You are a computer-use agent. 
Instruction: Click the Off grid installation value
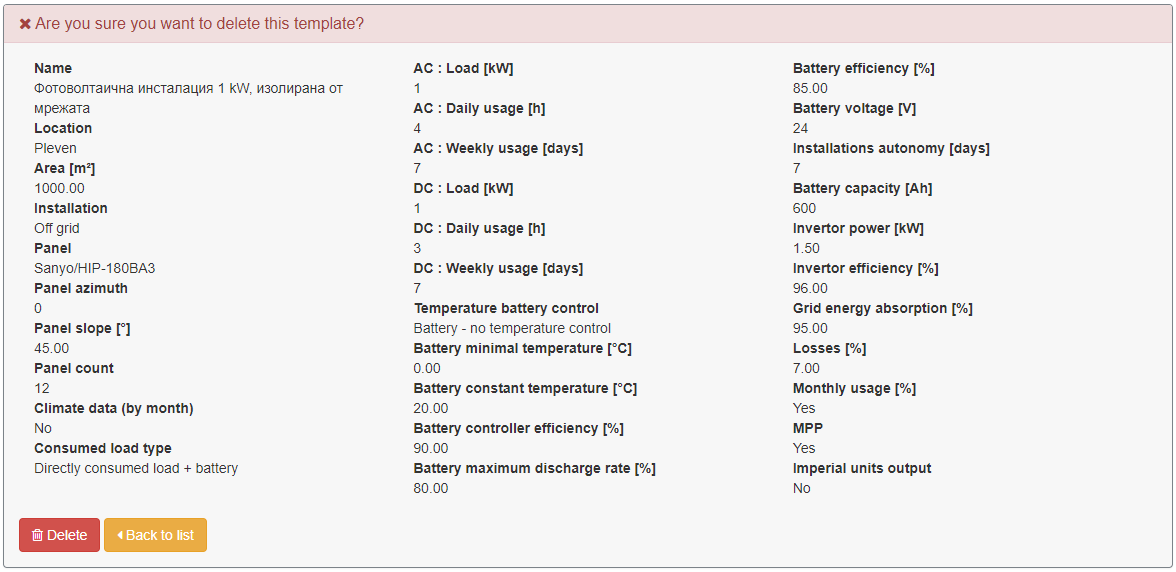(57, 229)
